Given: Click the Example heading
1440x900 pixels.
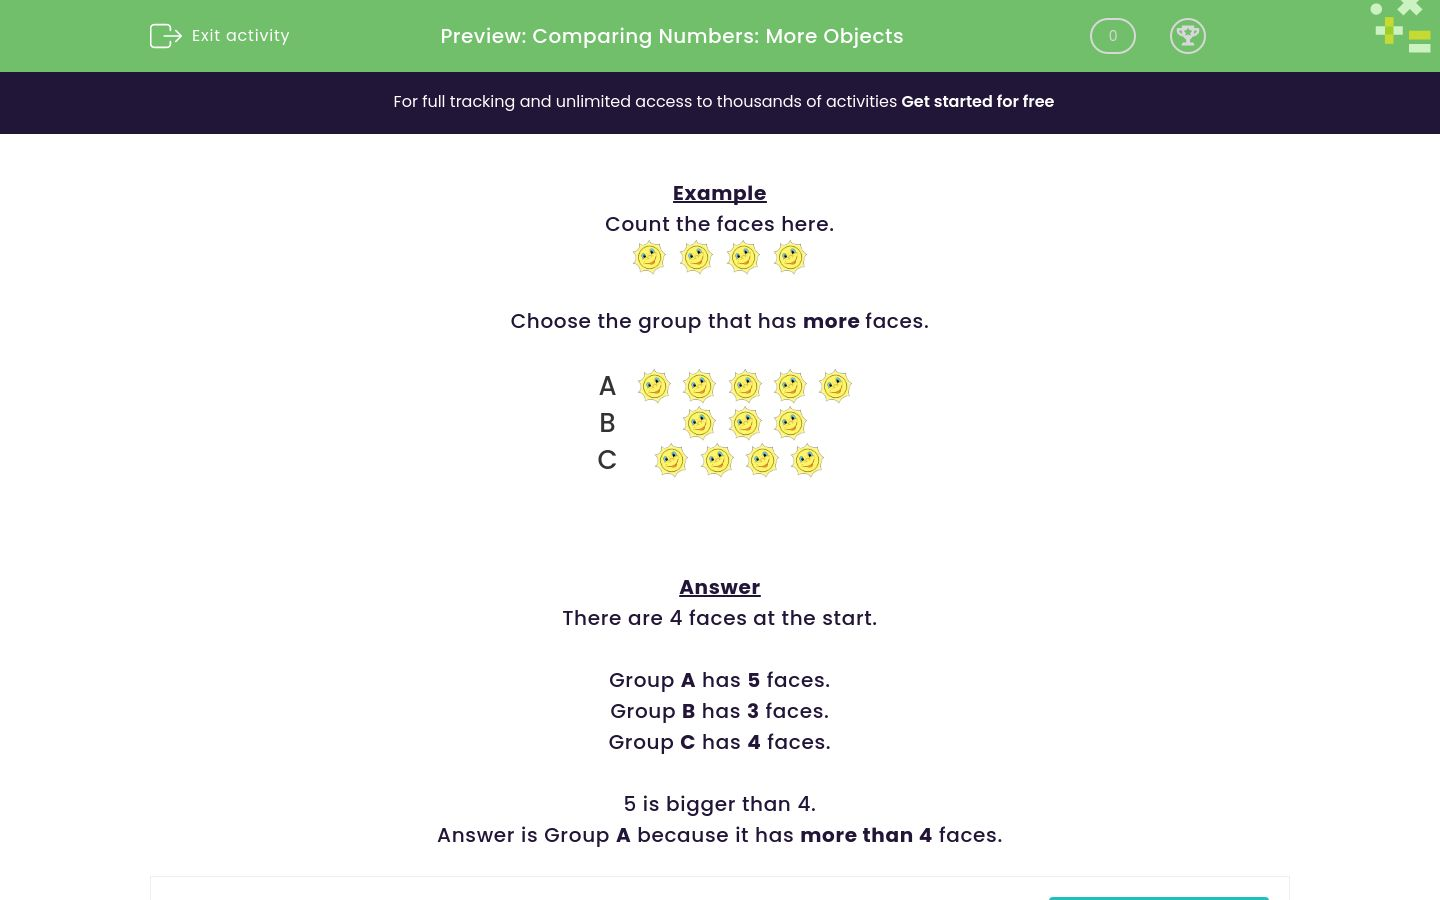Looking at the screenshot, I should [x=720, y=193].
